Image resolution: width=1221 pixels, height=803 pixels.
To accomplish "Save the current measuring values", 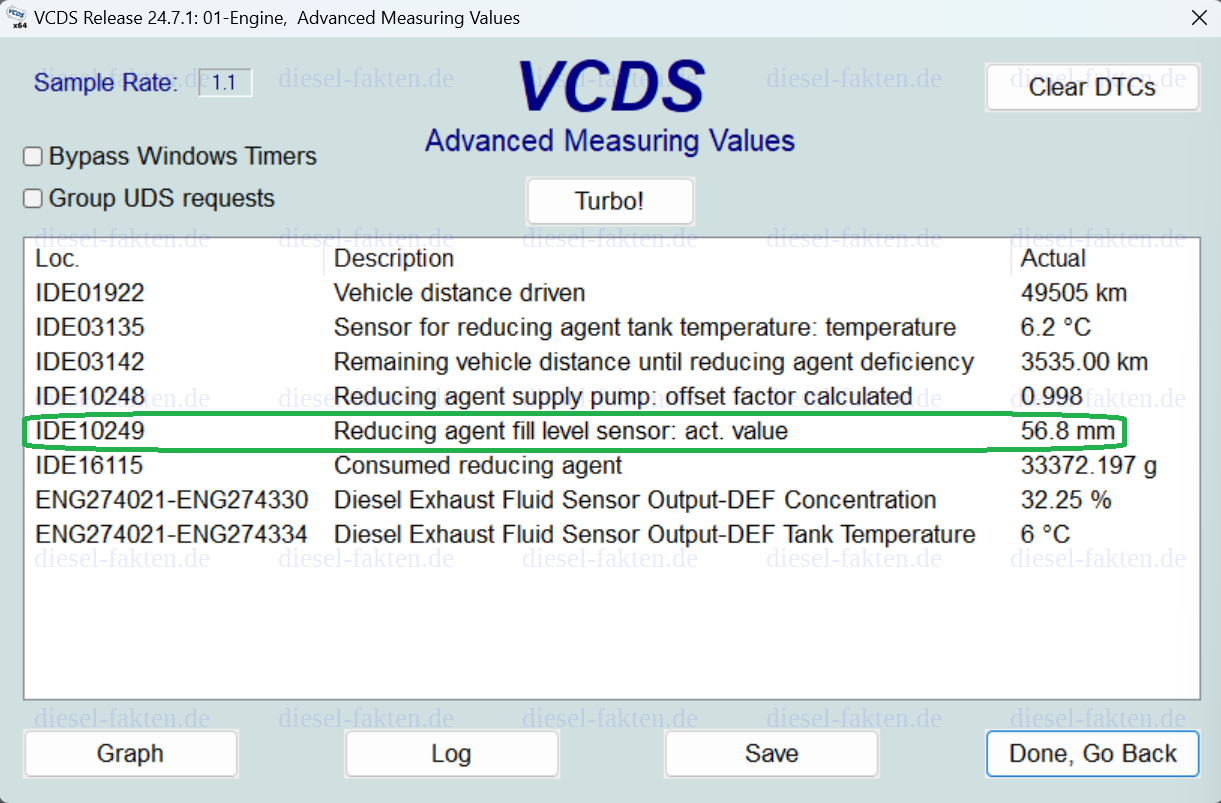I will click(771, 753).
